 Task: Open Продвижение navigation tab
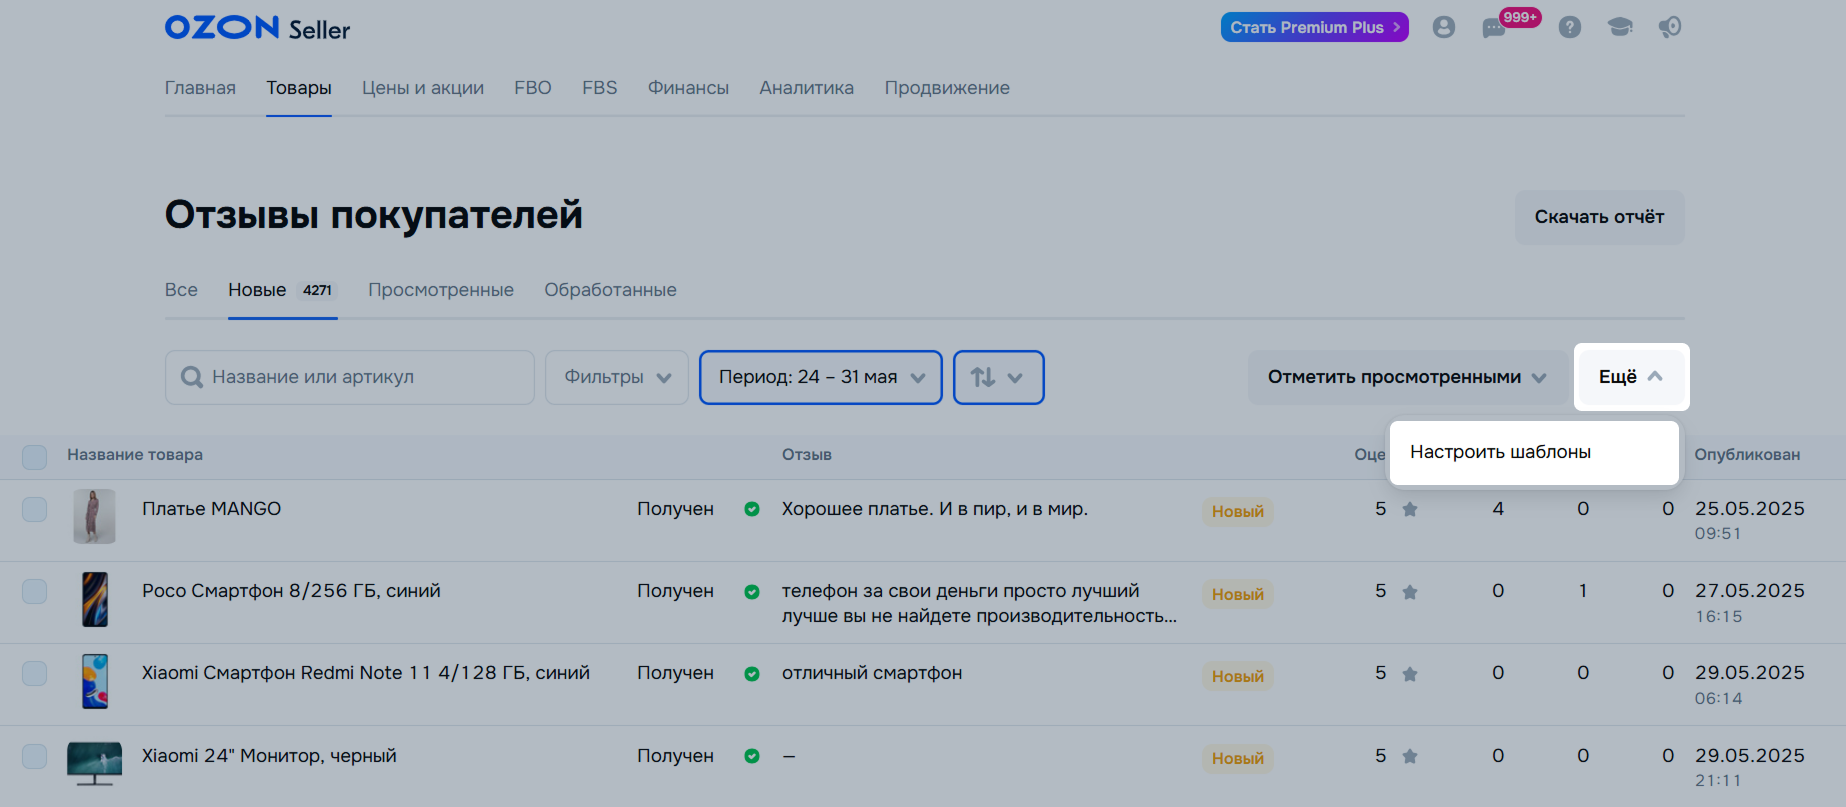coord(947,88)
